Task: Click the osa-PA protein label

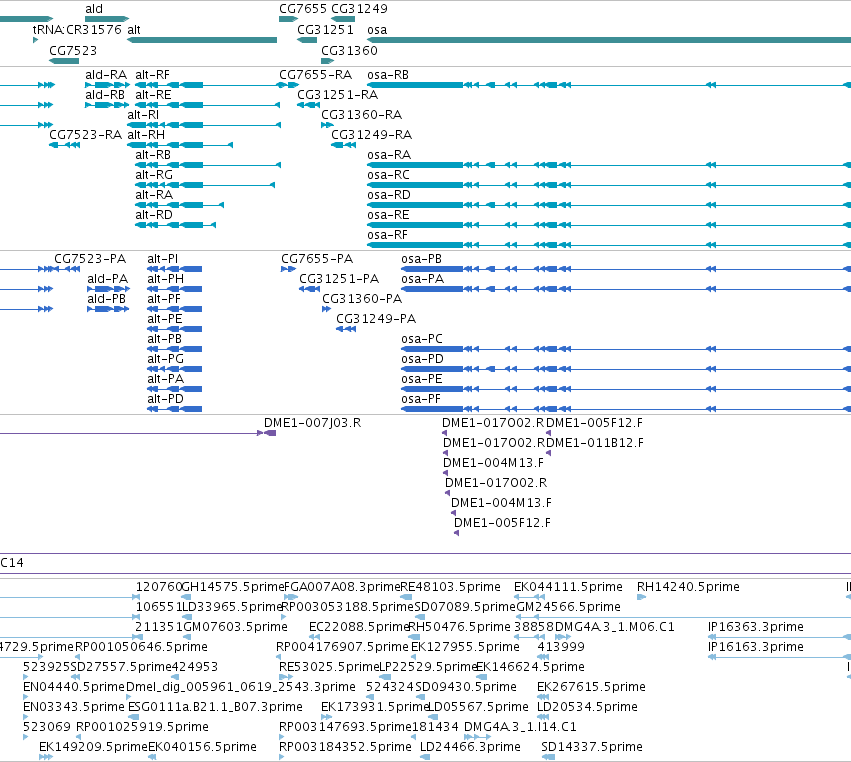Action: coord(423,279)
